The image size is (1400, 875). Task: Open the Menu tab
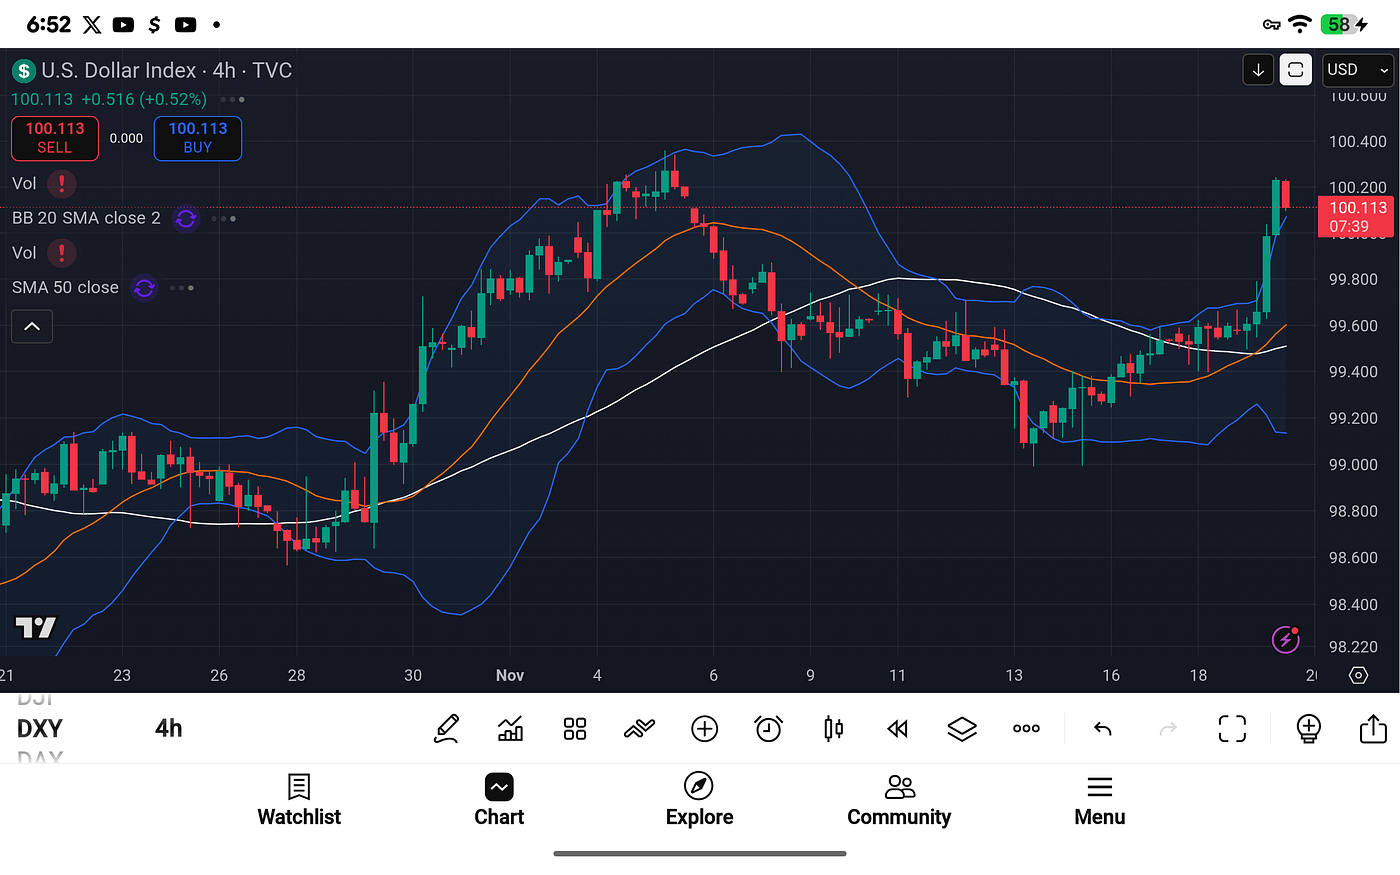pos(1099,800)
